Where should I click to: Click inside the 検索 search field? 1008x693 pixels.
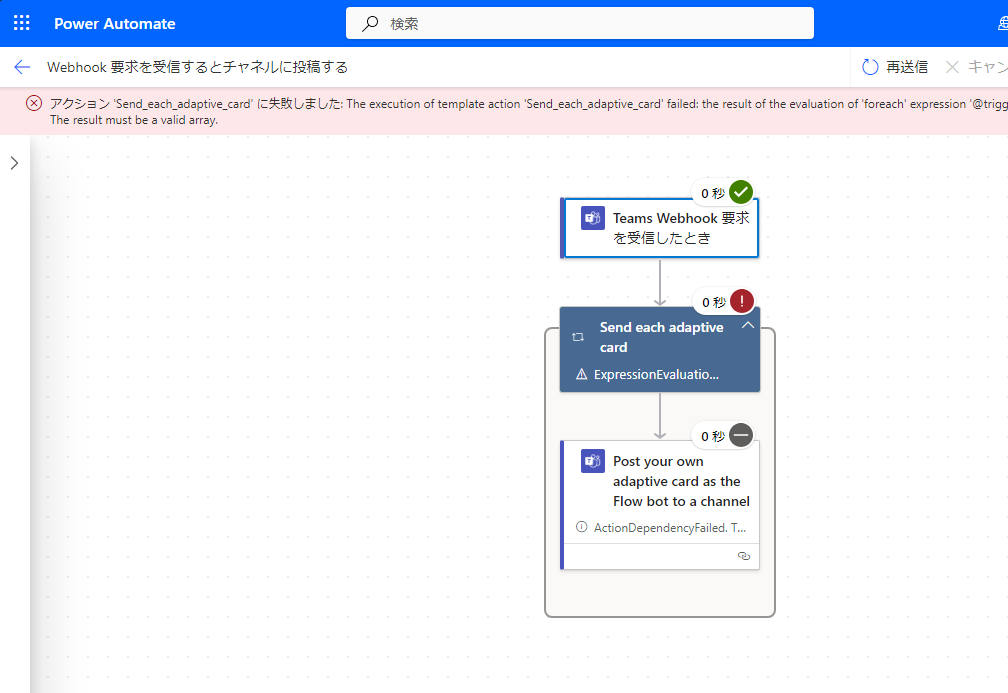tap(580, 22)
